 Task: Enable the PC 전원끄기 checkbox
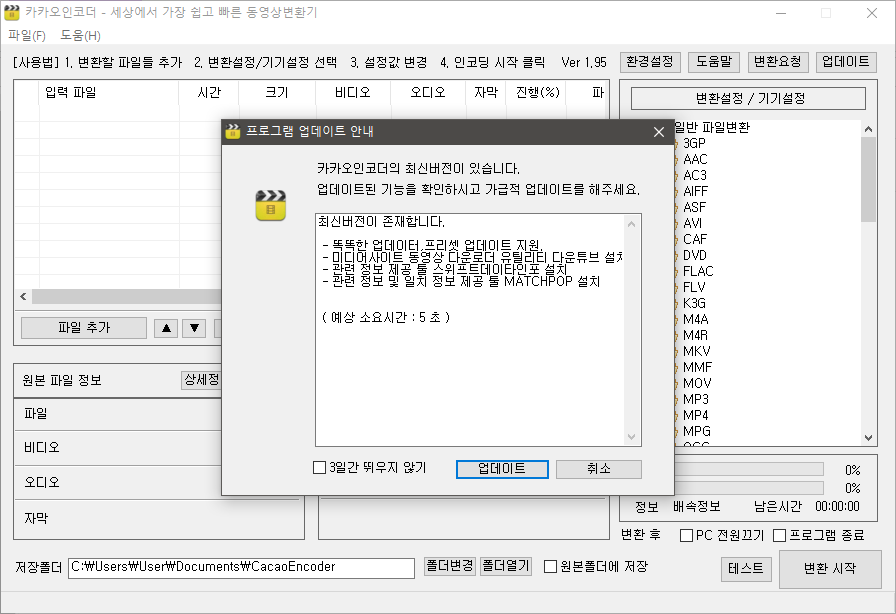point(686,536)
